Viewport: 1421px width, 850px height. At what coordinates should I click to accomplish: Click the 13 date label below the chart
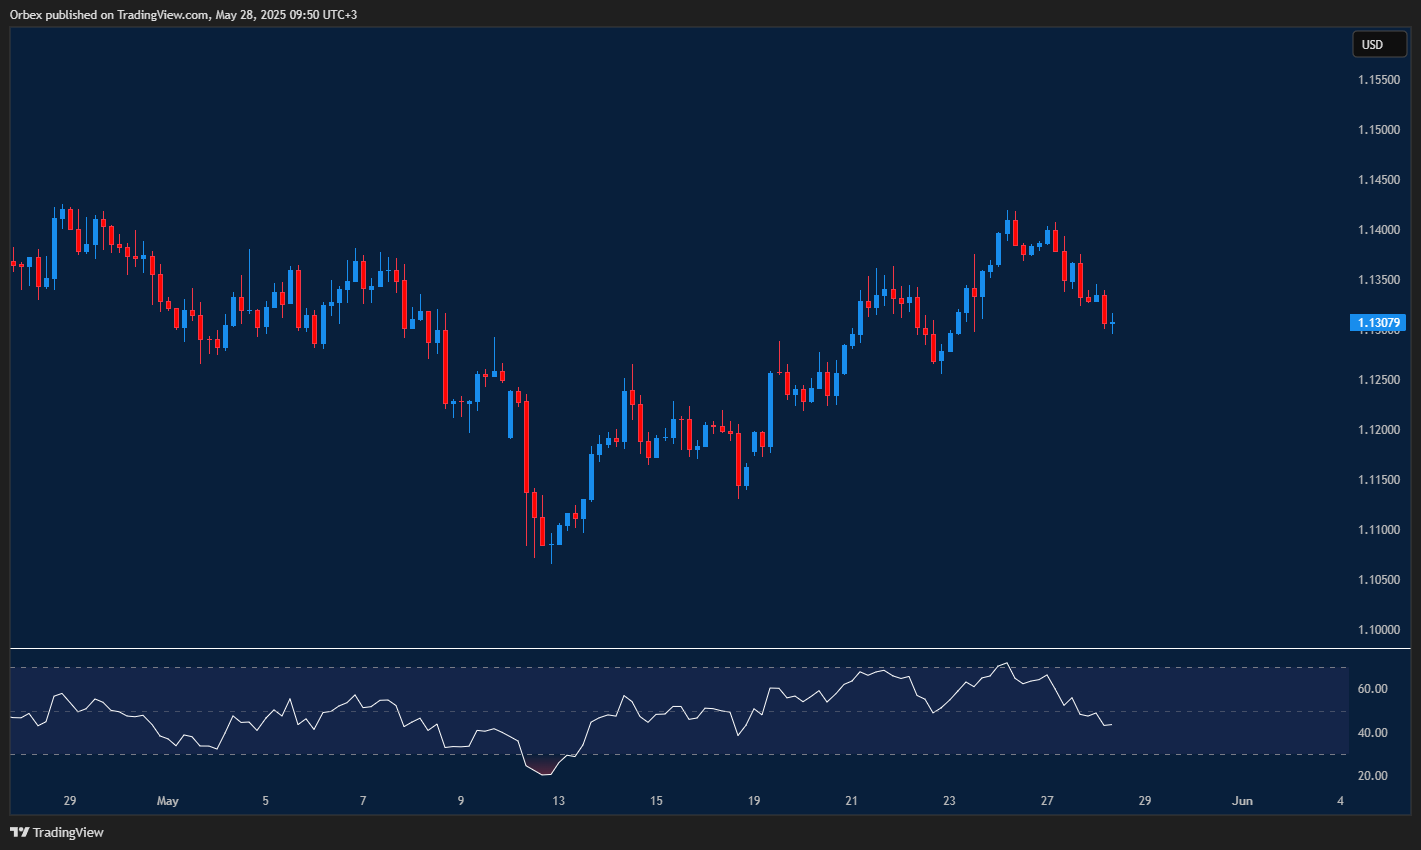[x=558, y=800]
